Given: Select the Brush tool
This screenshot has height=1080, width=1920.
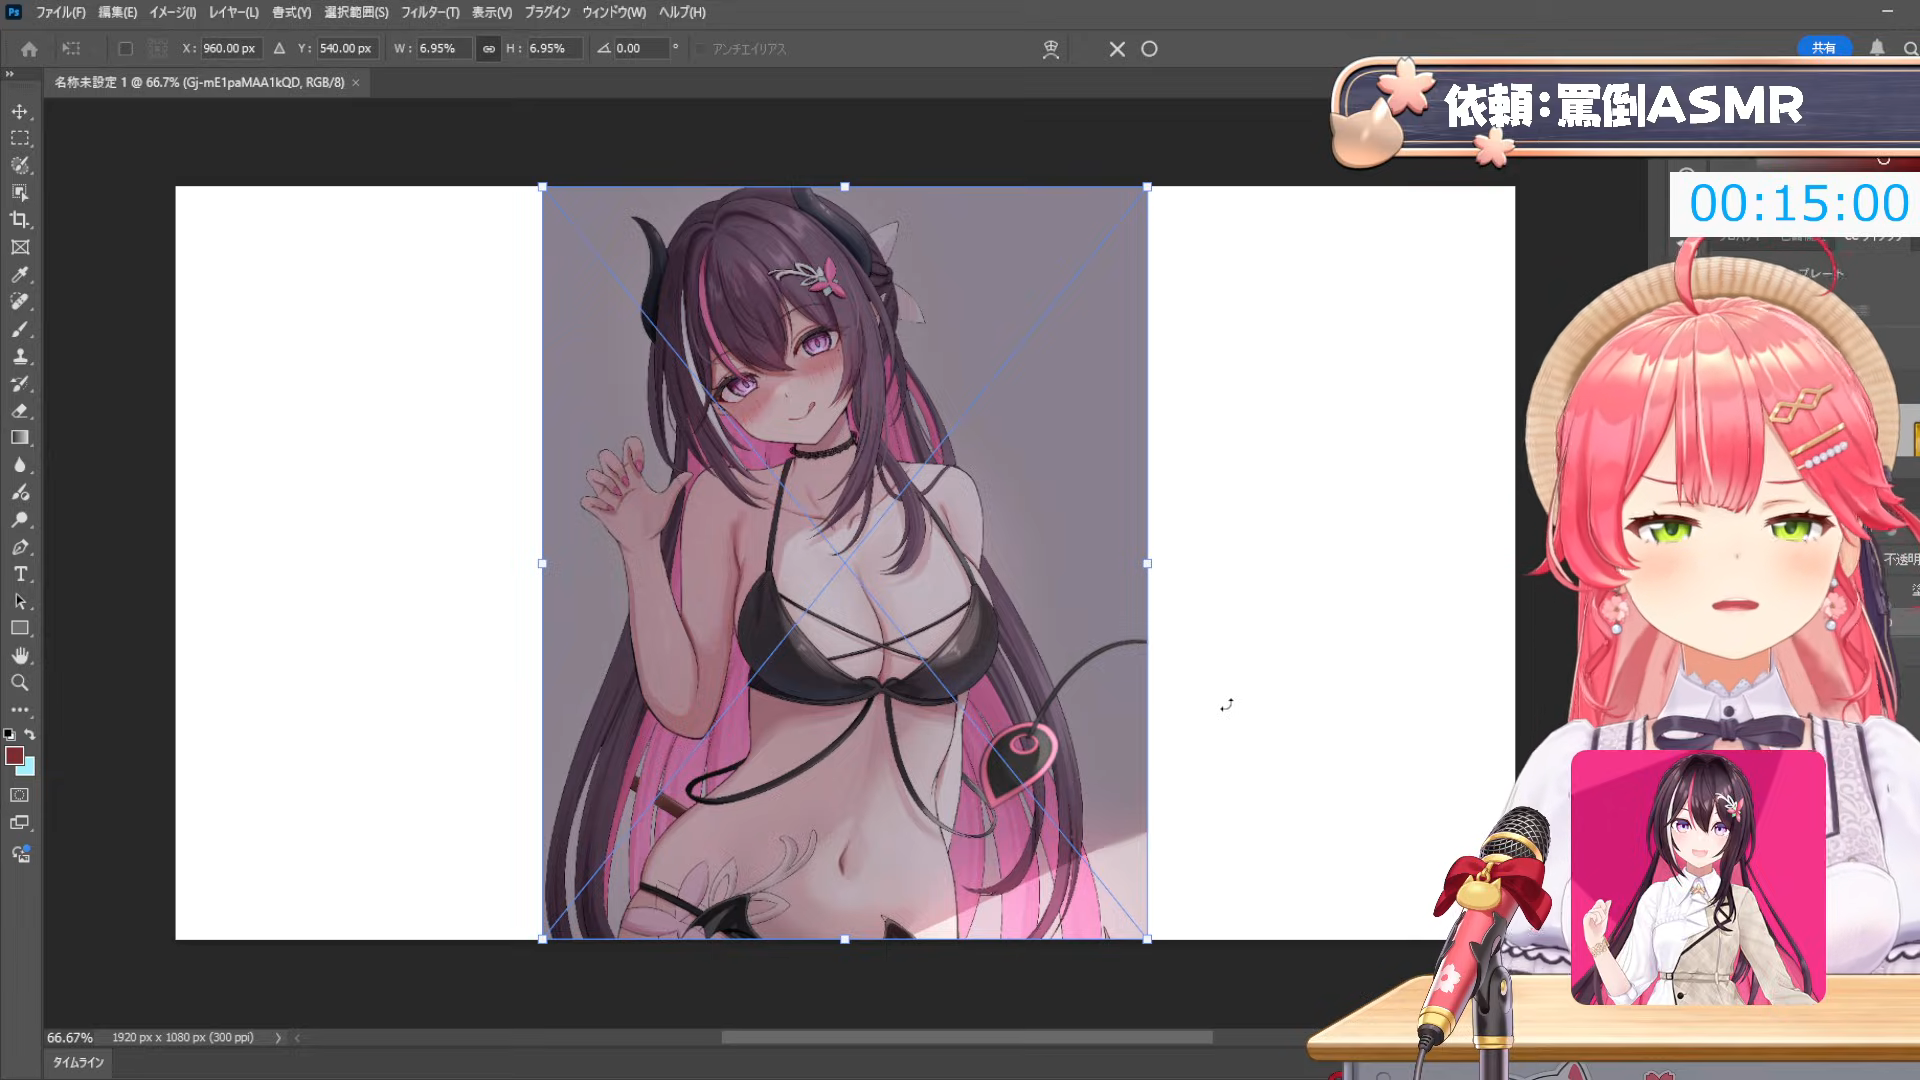Looking at the screenshot, I should tap(19, 329).
